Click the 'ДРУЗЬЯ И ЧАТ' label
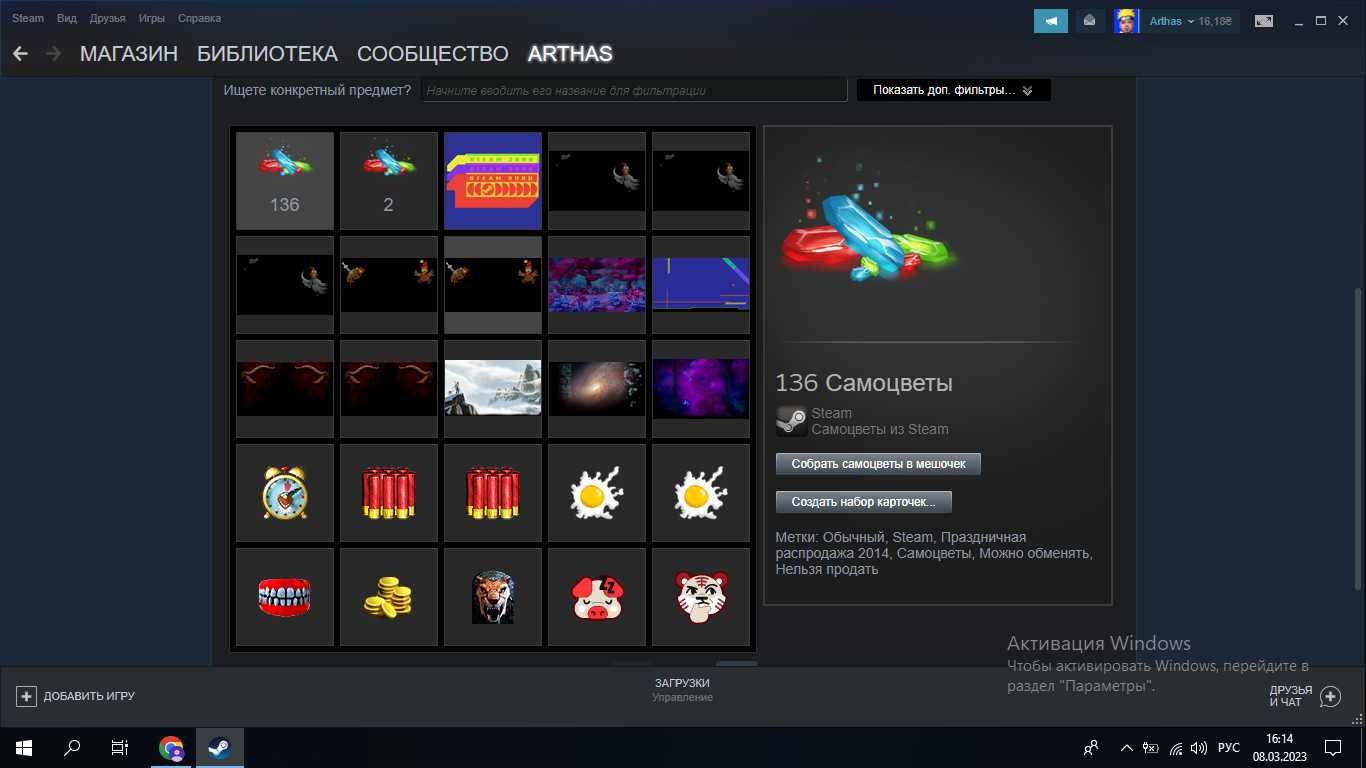 click(1291, 696)
